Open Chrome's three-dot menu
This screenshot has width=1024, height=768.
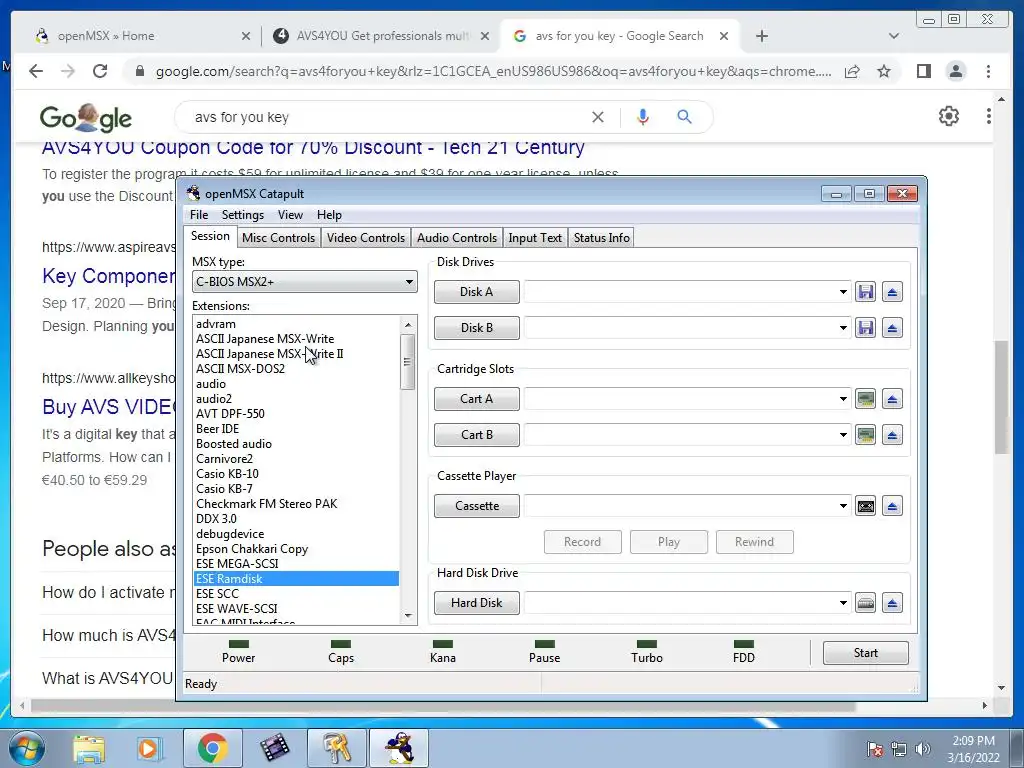pyautogui.click(x=988, y=71)
